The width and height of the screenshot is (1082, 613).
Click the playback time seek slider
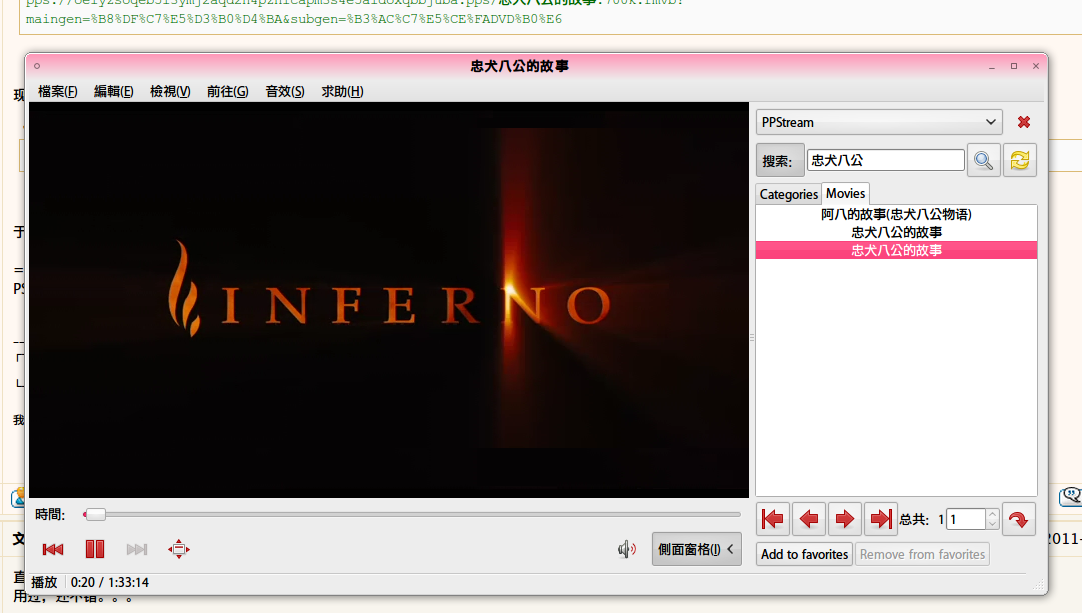pyautogui.click(x=411, y=514)
